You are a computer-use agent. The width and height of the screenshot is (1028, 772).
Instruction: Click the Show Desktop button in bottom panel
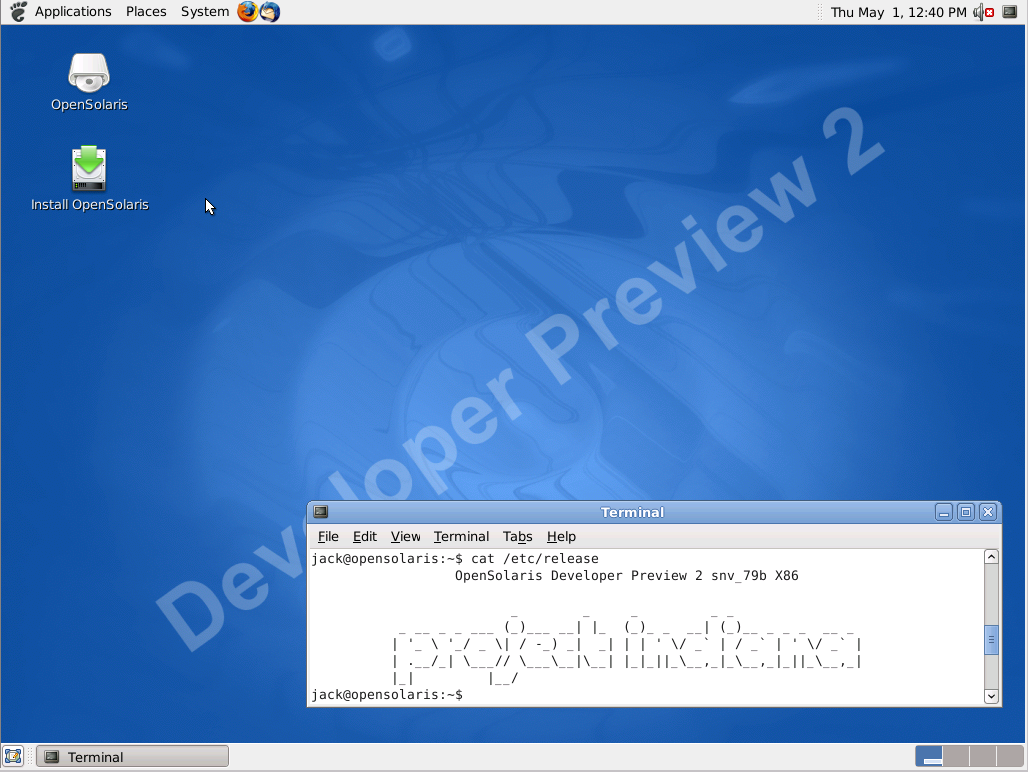(x=13, y=756)
